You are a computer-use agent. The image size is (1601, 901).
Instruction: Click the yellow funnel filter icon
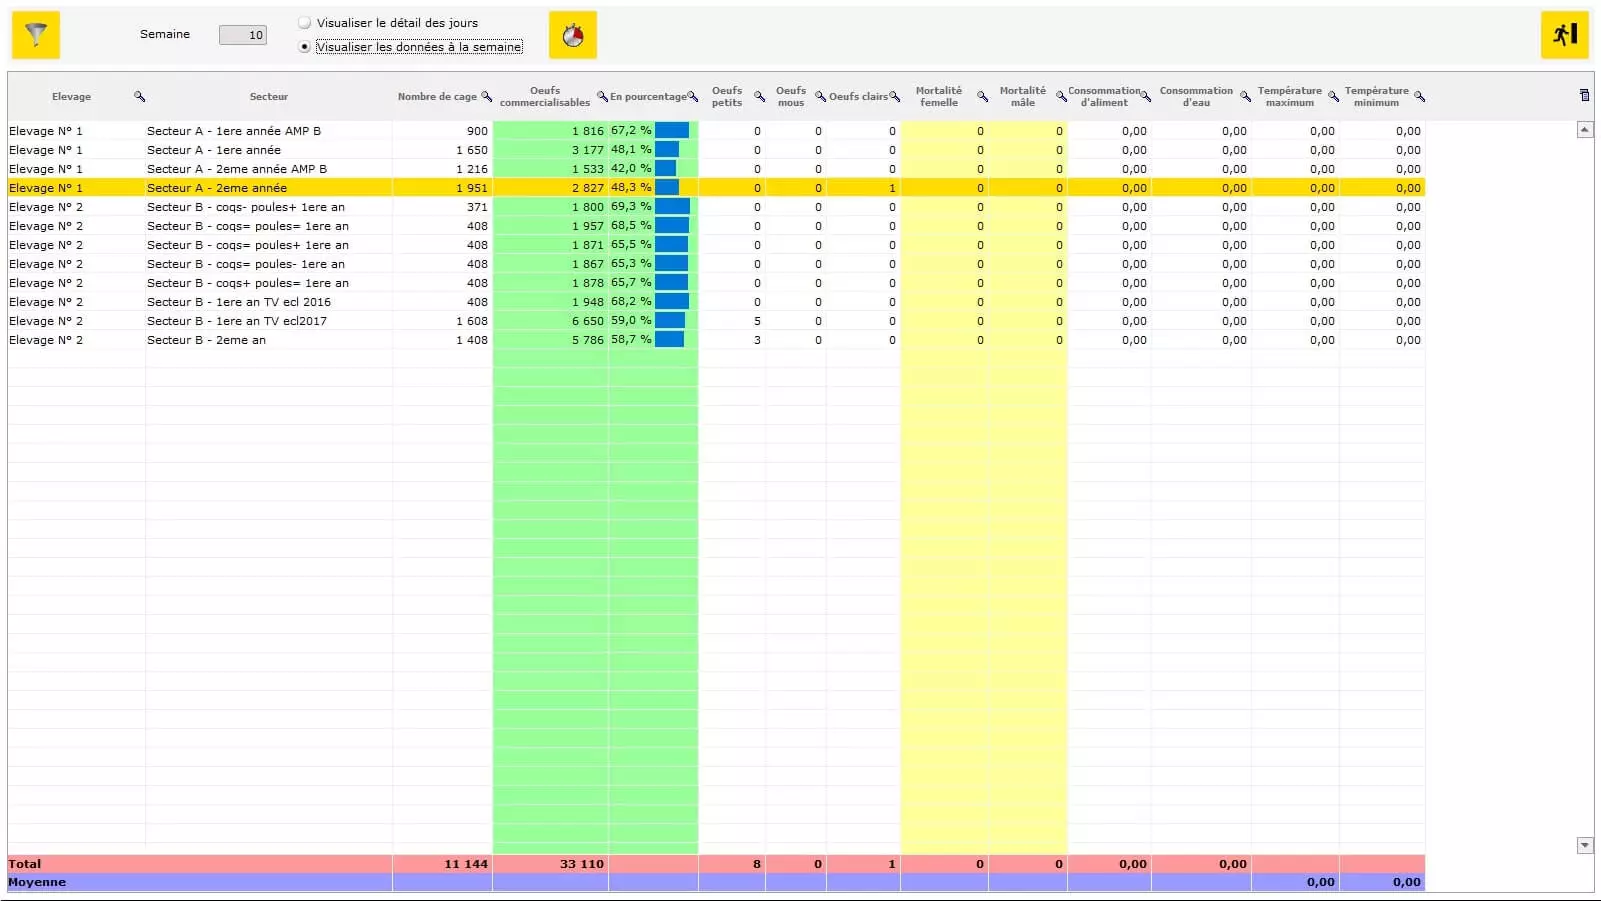coord(36,35)
